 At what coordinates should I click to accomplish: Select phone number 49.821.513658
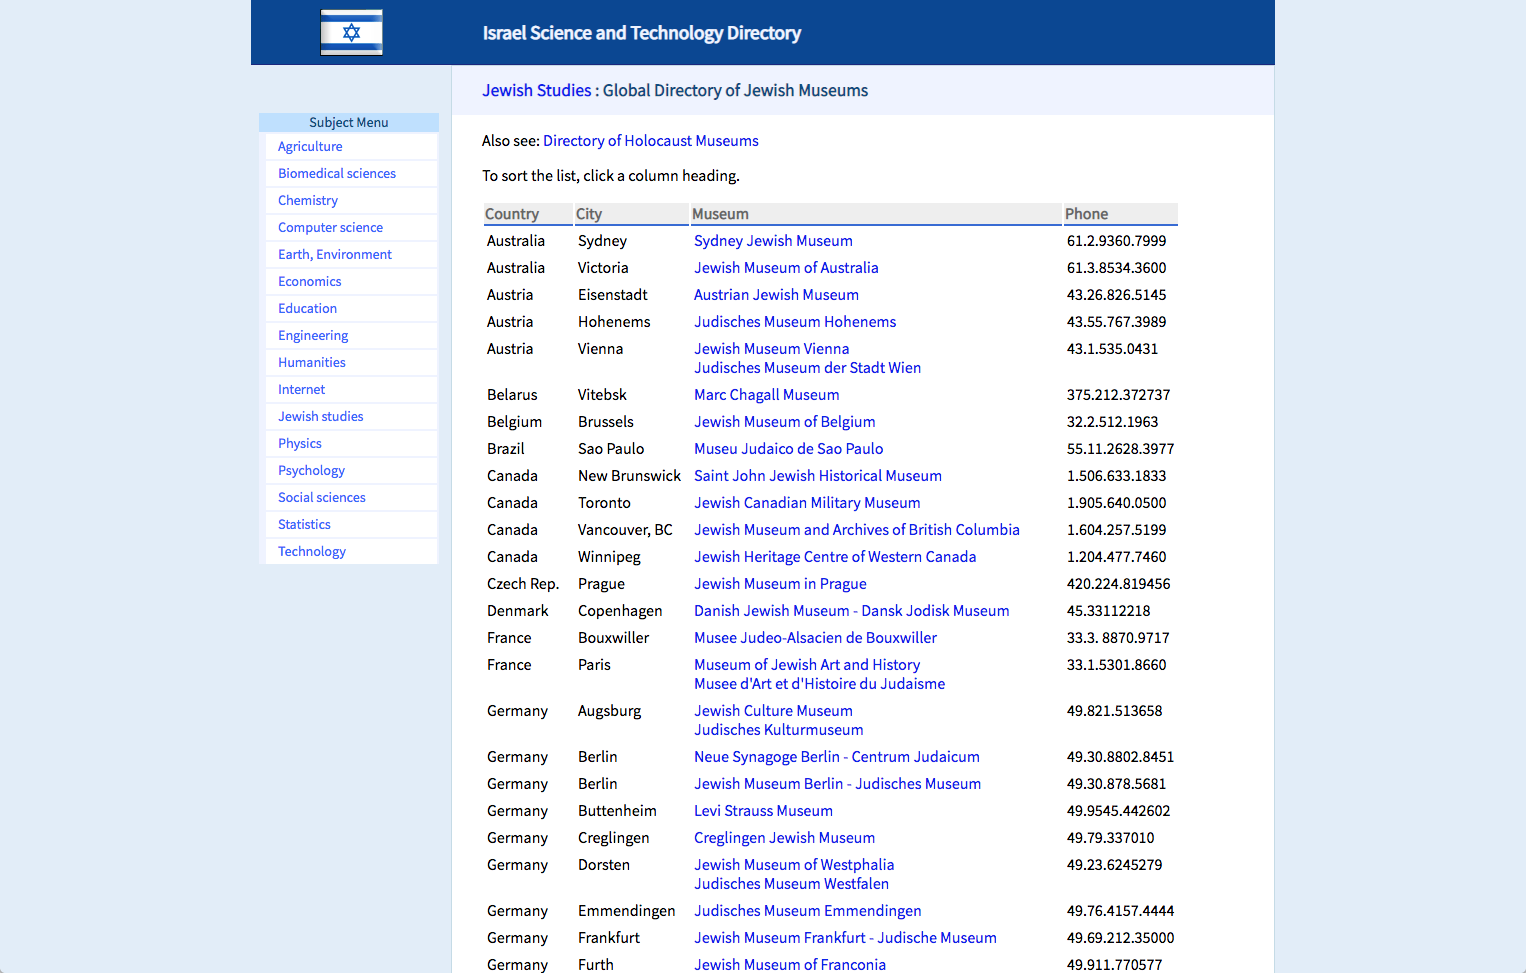pyautogui.click(x=1114, y=711)
